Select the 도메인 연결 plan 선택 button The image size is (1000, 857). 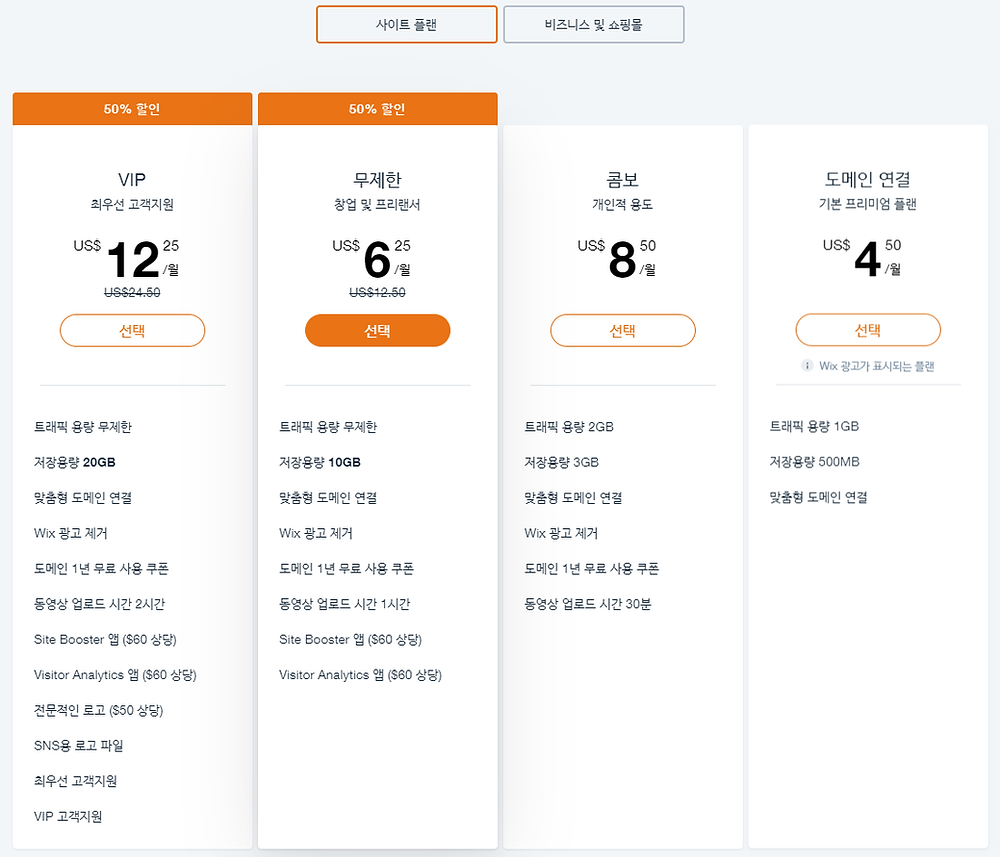click(x=867, y=330)
